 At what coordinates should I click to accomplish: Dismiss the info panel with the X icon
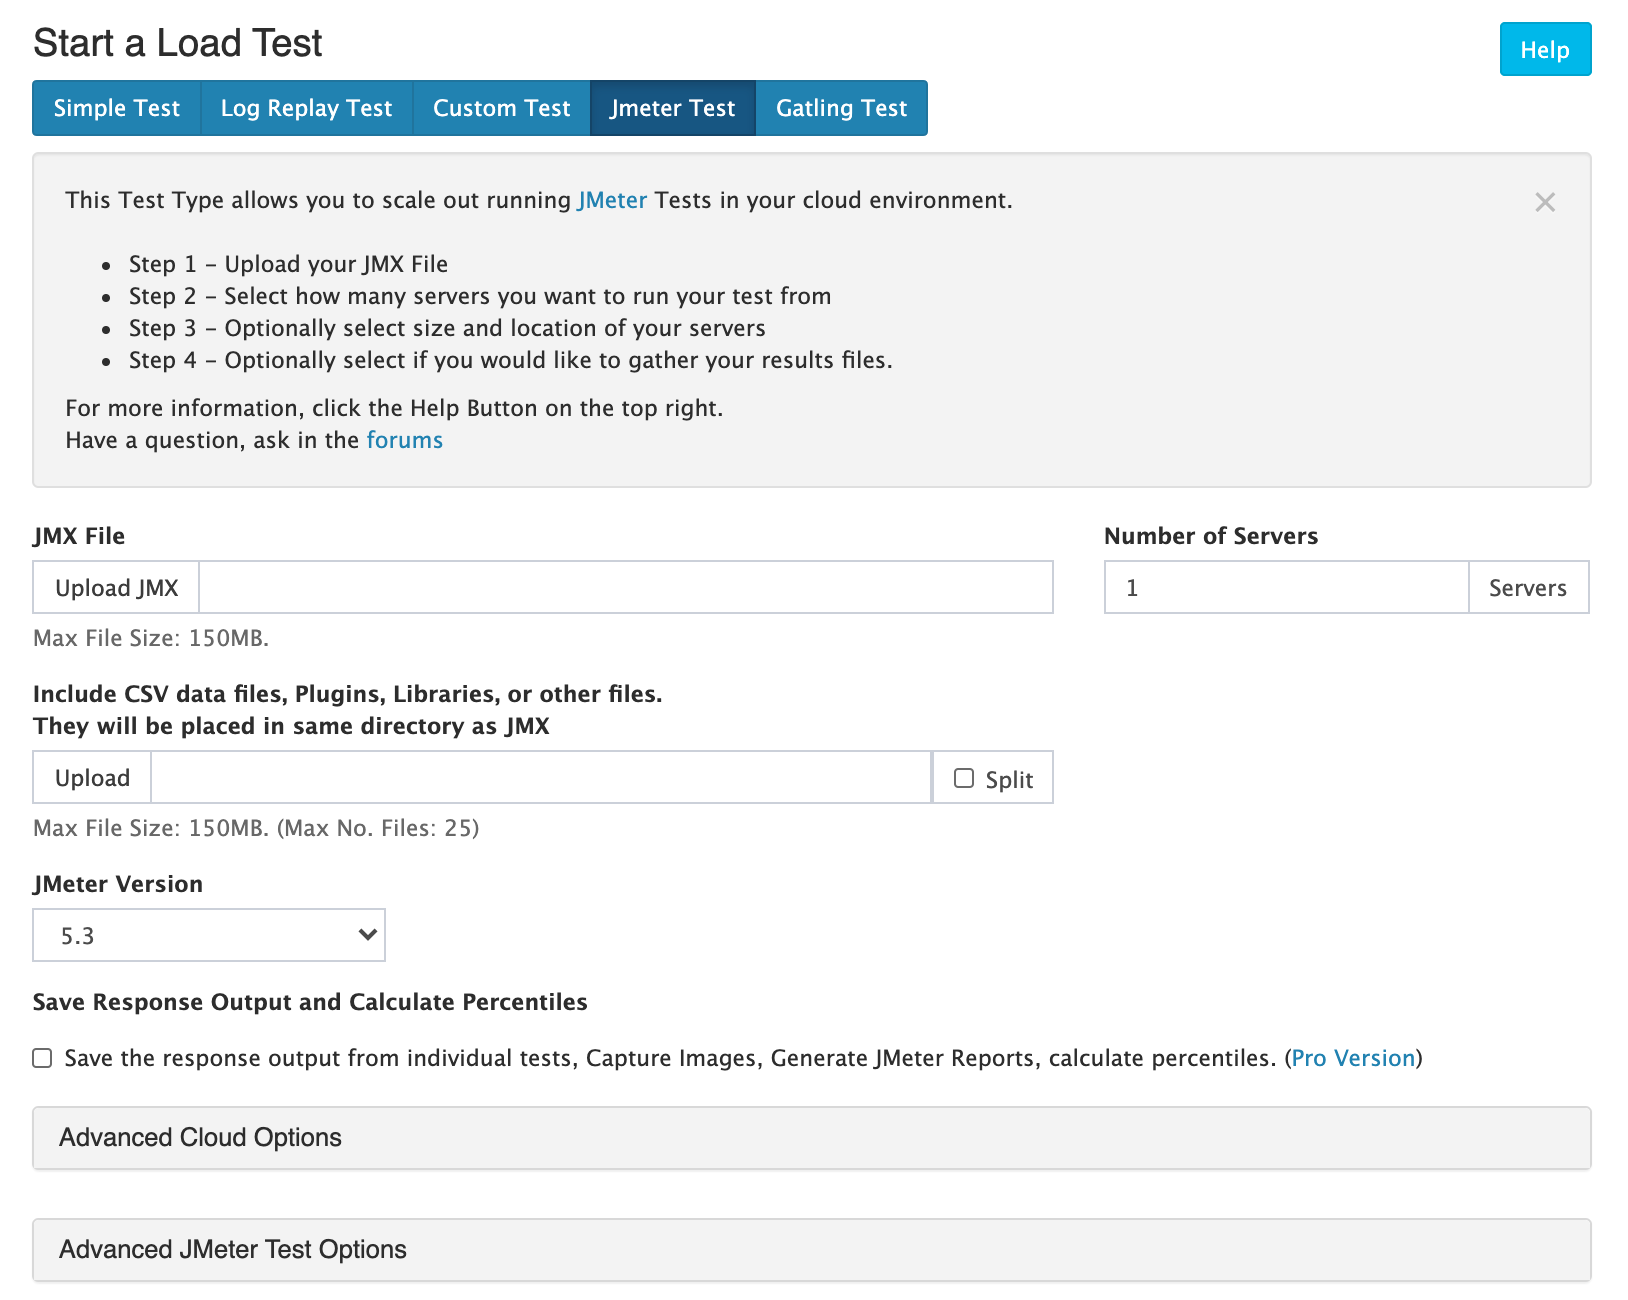pyautogui.click(x=1545, y=202)
